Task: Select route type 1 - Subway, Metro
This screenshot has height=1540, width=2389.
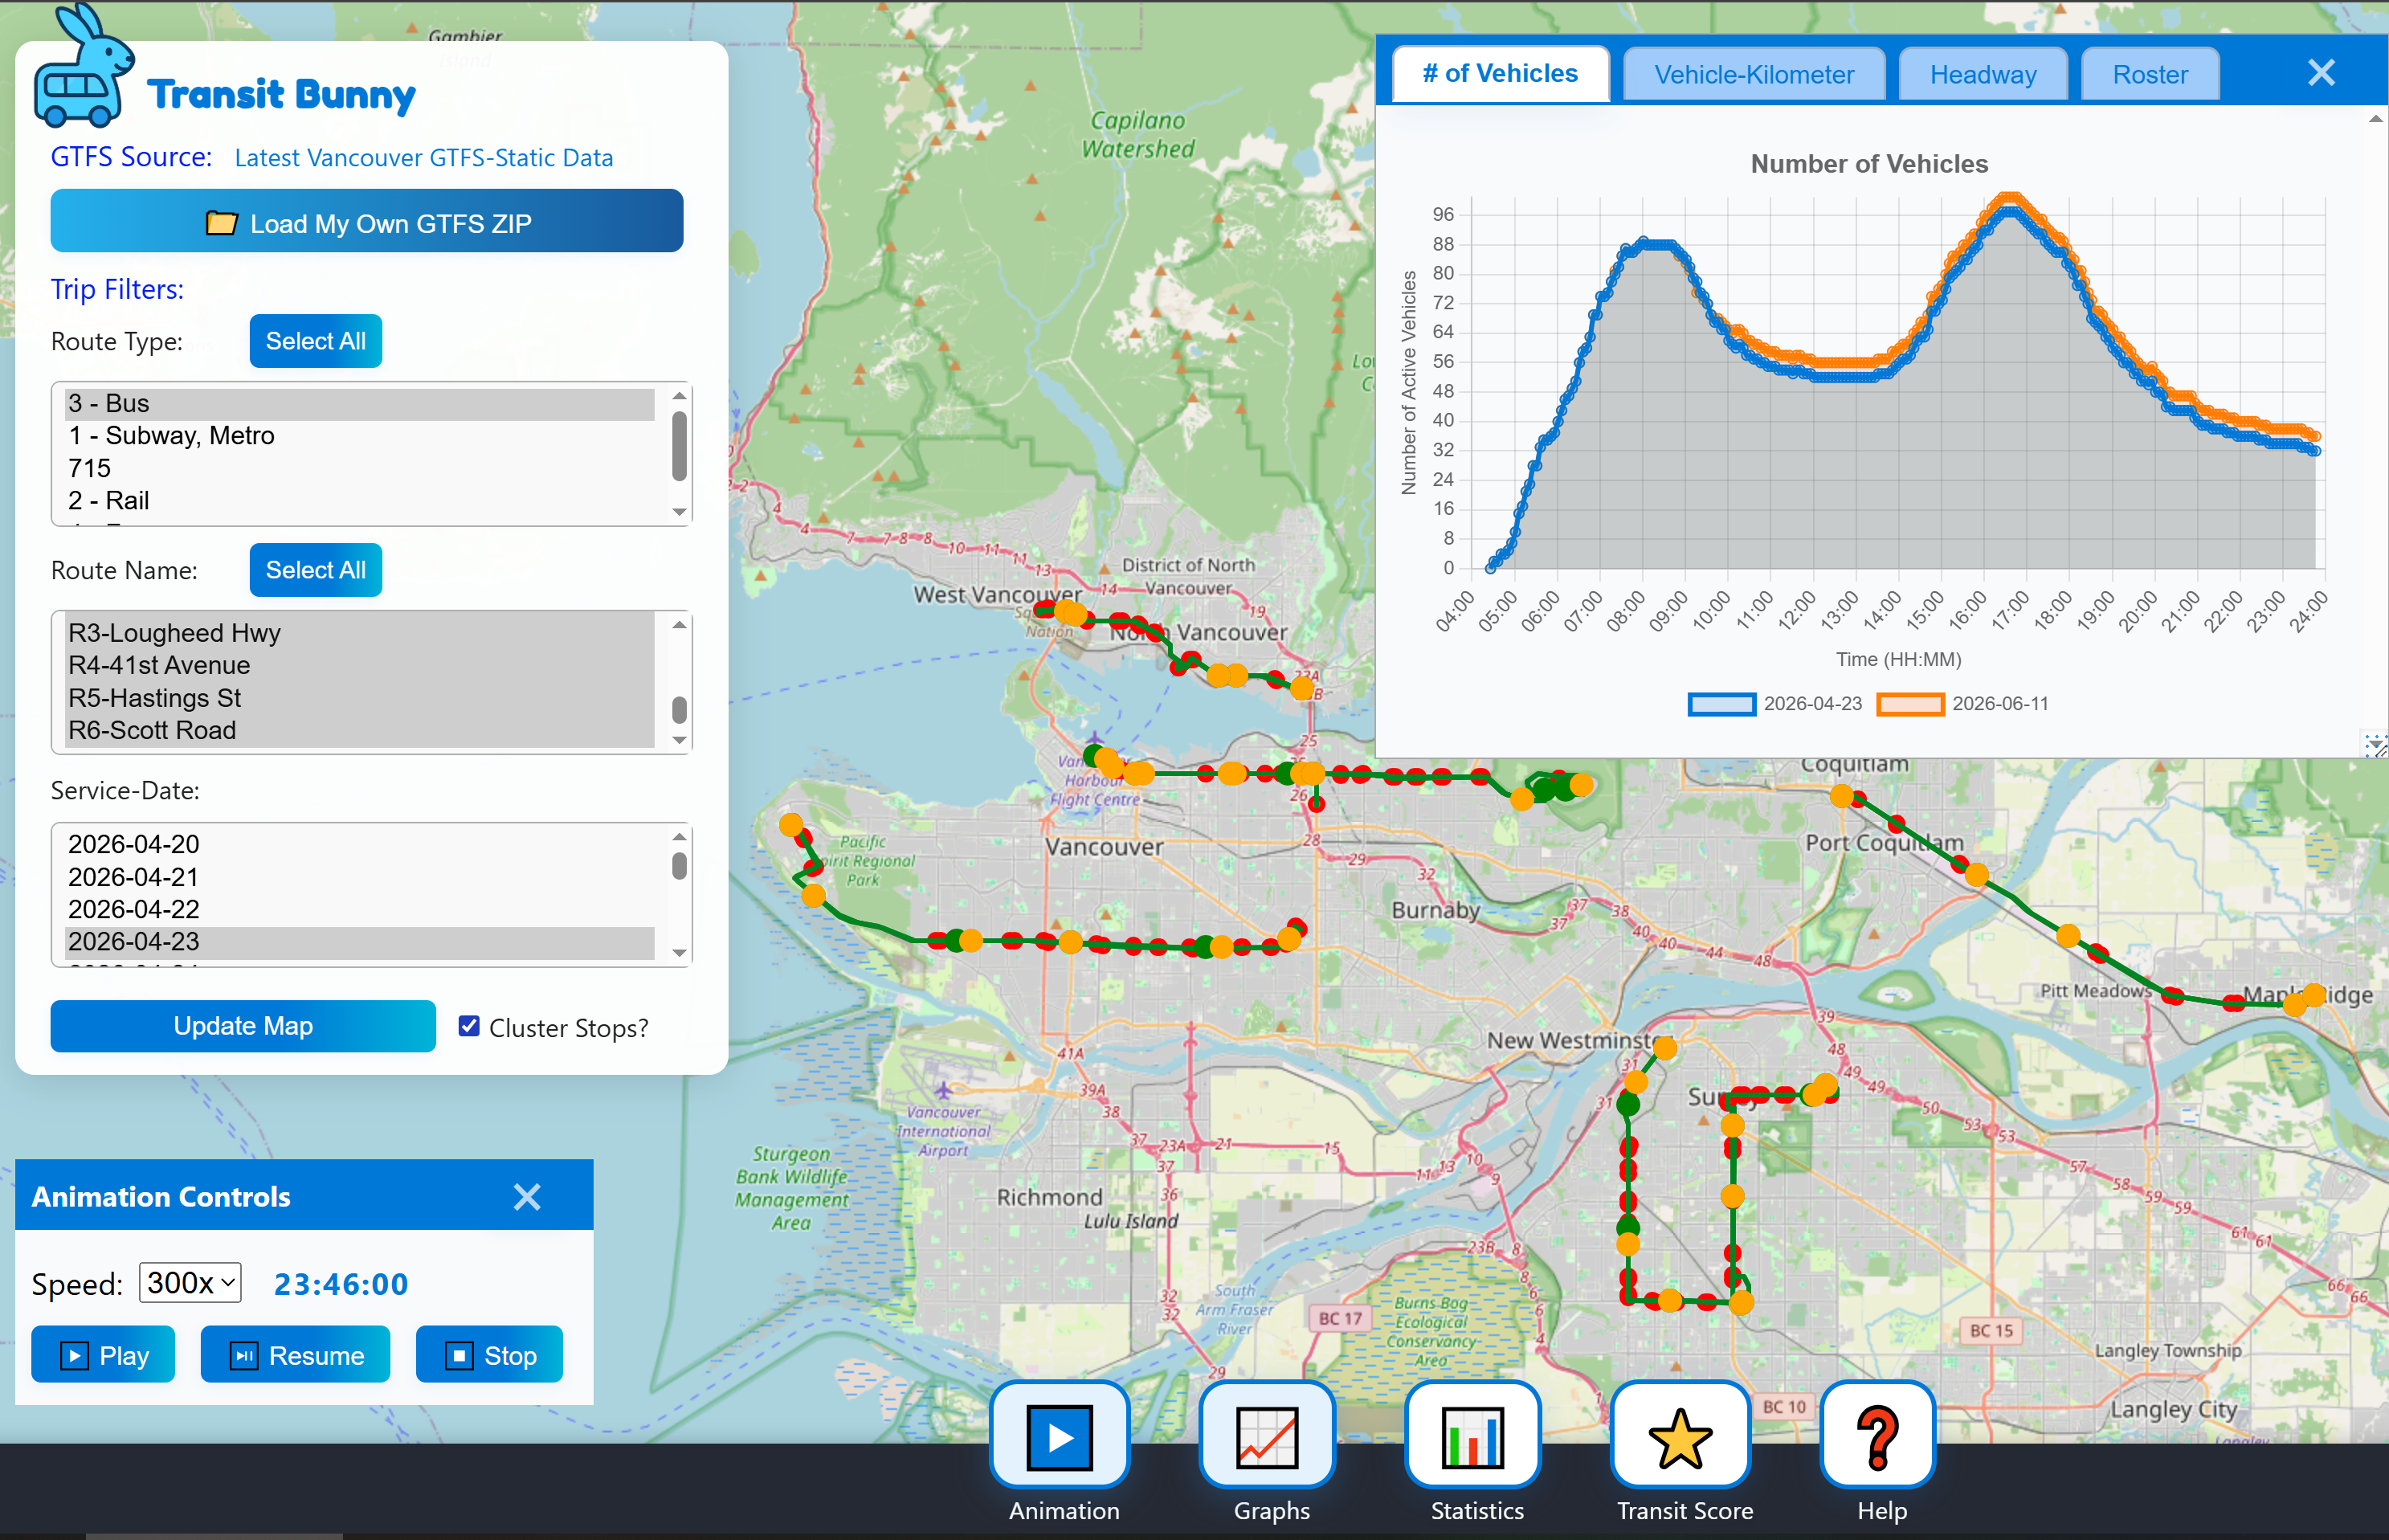Action: [360, 436]
